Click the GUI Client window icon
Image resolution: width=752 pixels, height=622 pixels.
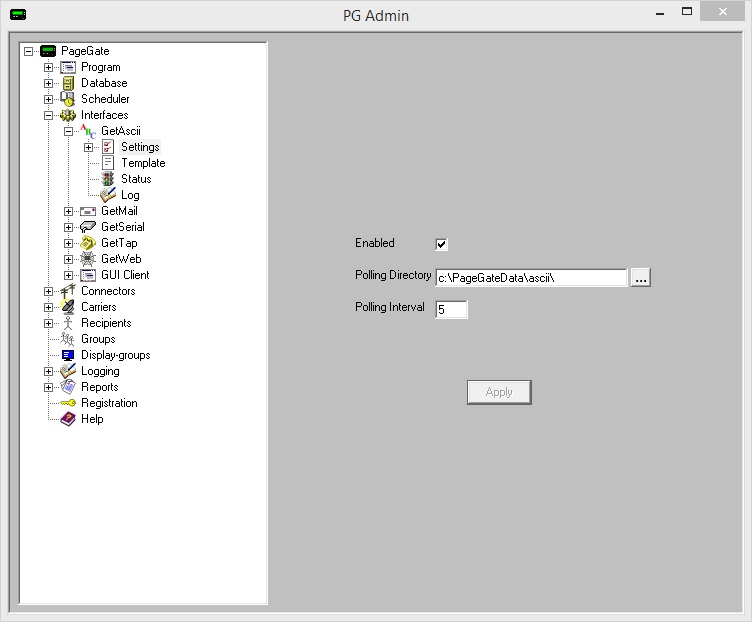88,275
